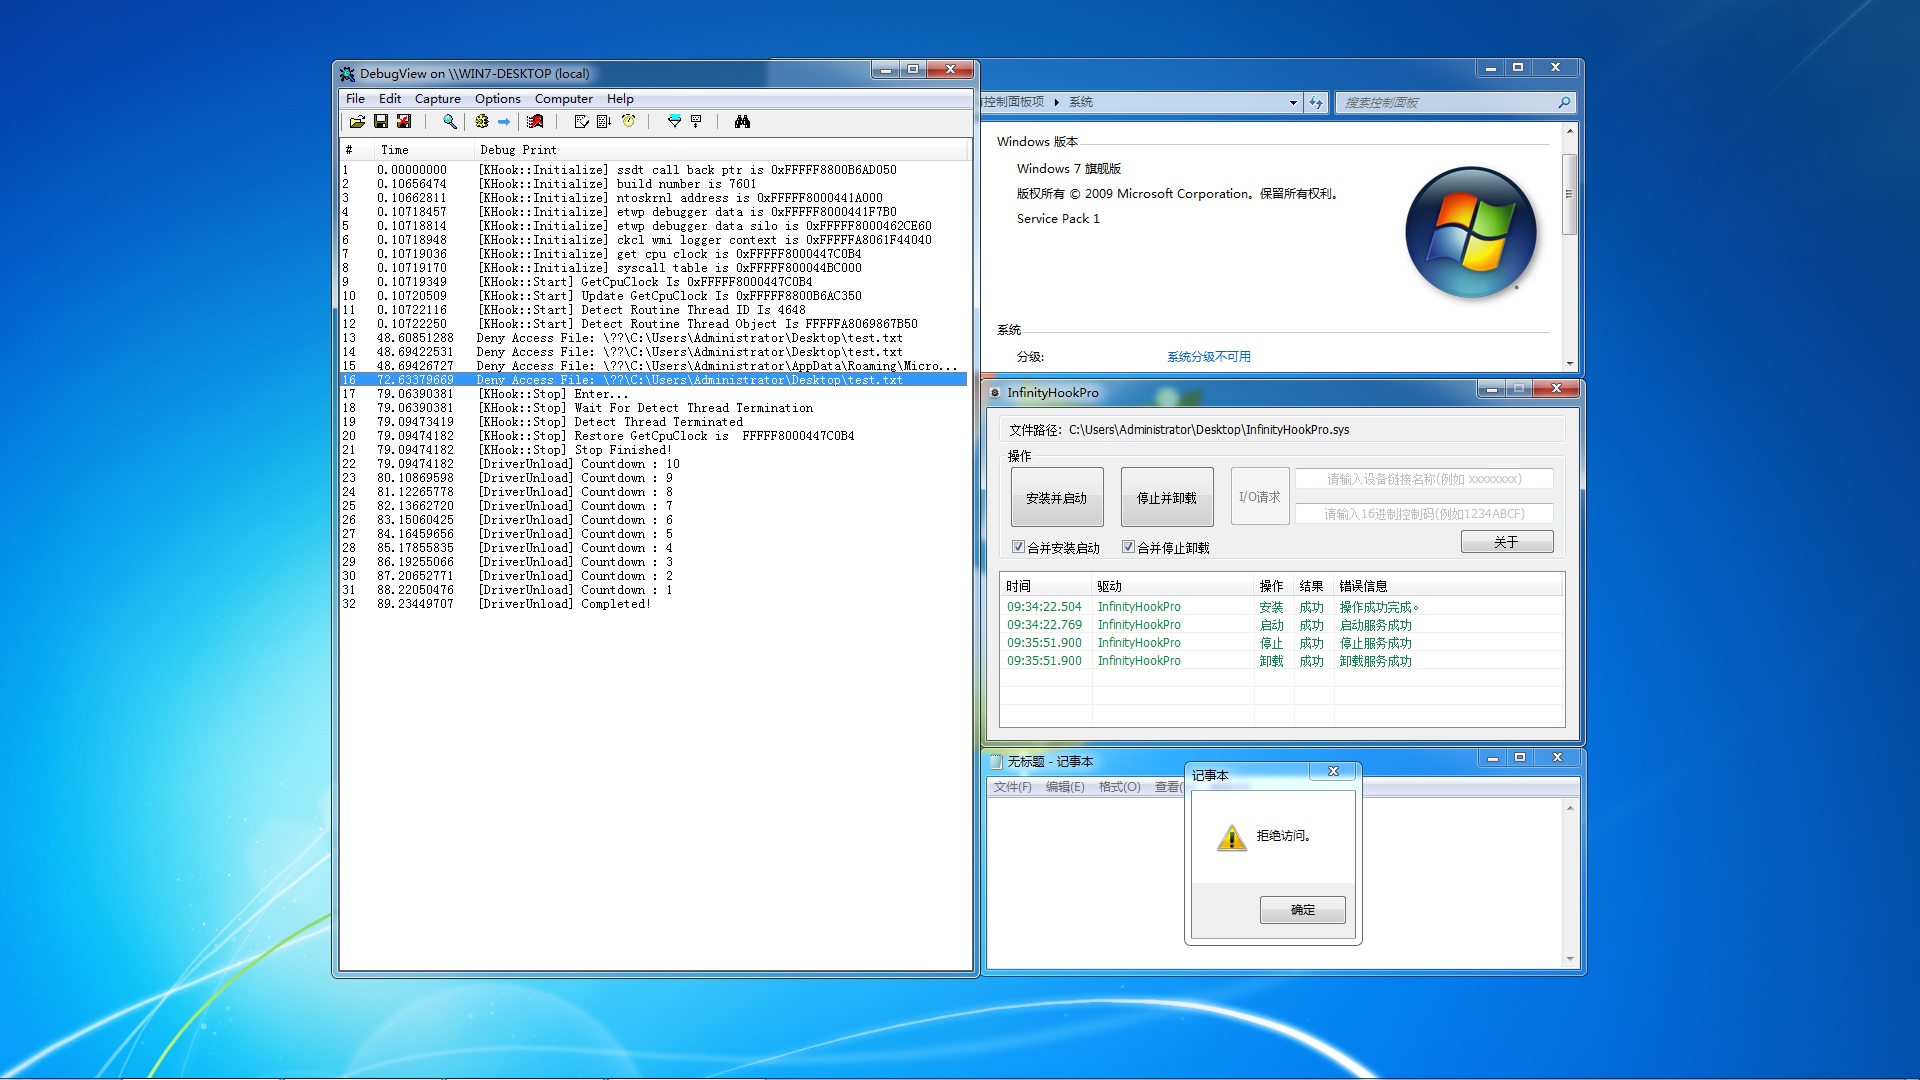Image resolution: width=1920 pixels, height=1080 pixels.
Task: Open the Capture menu in DebugView
Action: [437, 99]
